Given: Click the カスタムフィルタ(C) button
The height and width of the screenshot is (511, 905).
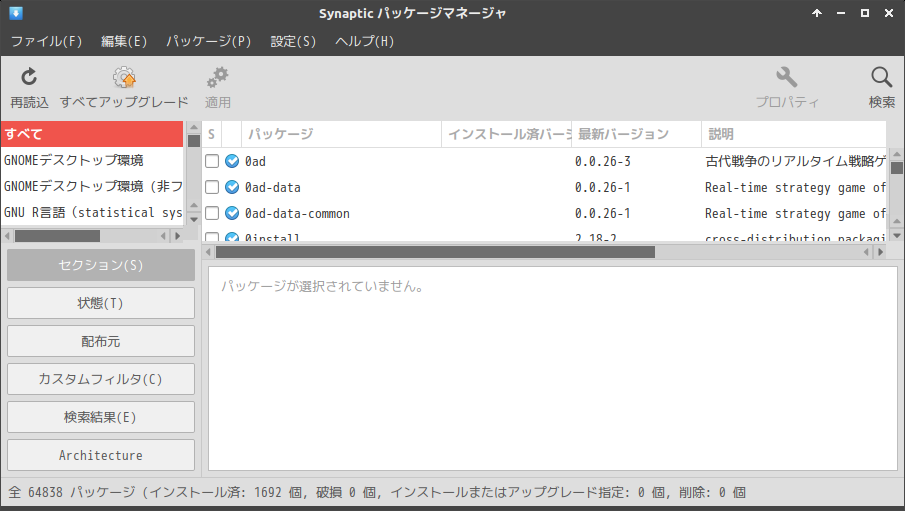Looking at the screenshot, I should point(101,379).
